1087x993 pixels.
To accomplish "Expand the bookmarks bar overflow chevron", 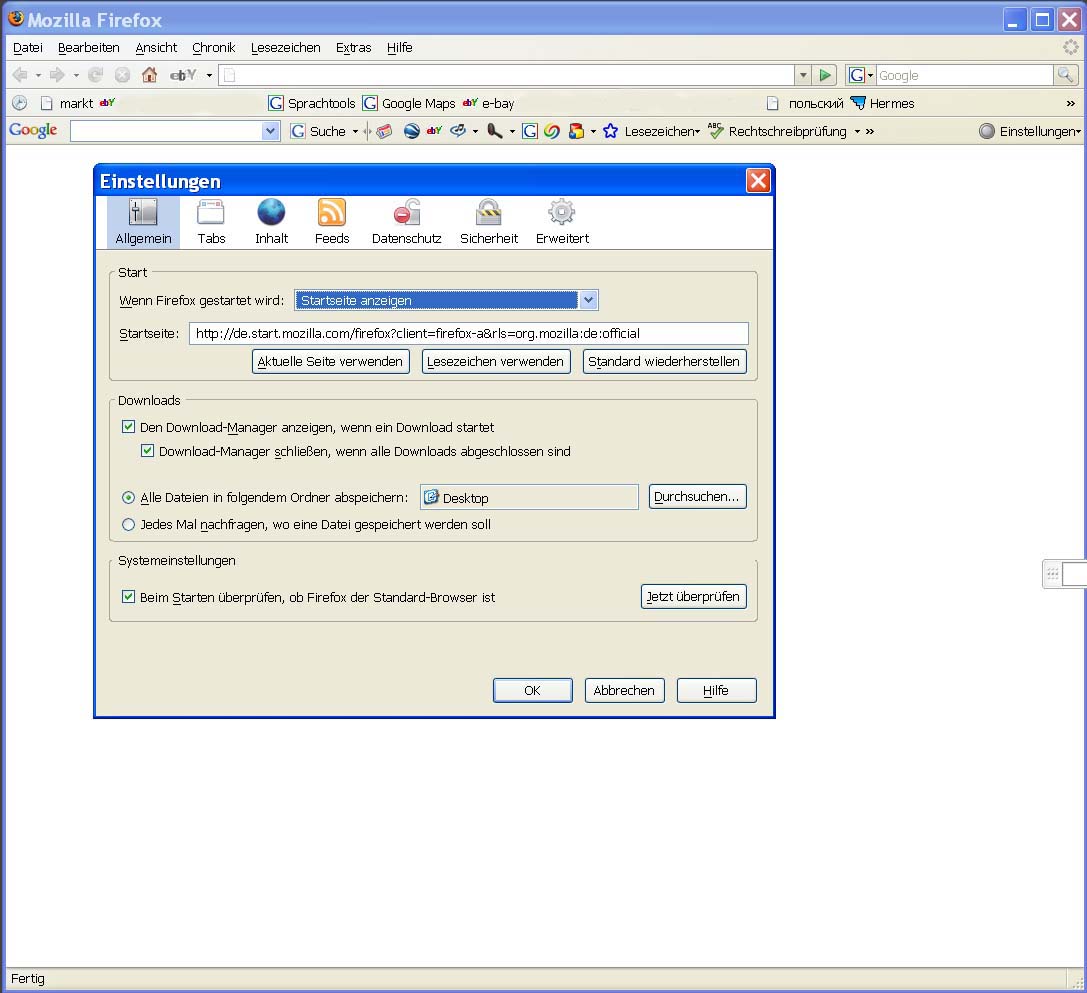I will coord(1071,103).
